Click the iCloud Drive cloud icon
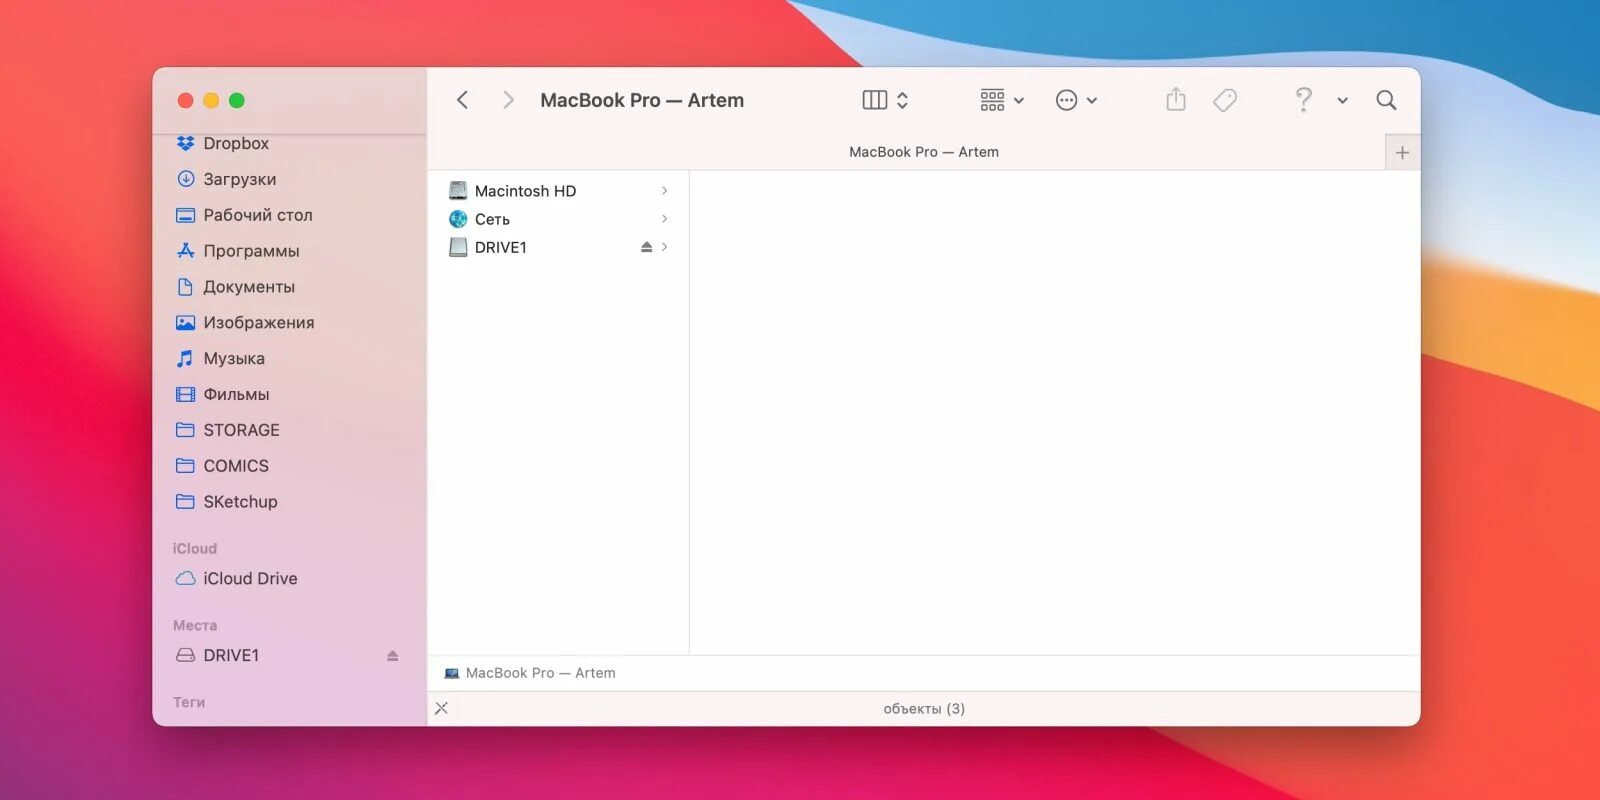The image size is (1600, 800). pos(185,579)
